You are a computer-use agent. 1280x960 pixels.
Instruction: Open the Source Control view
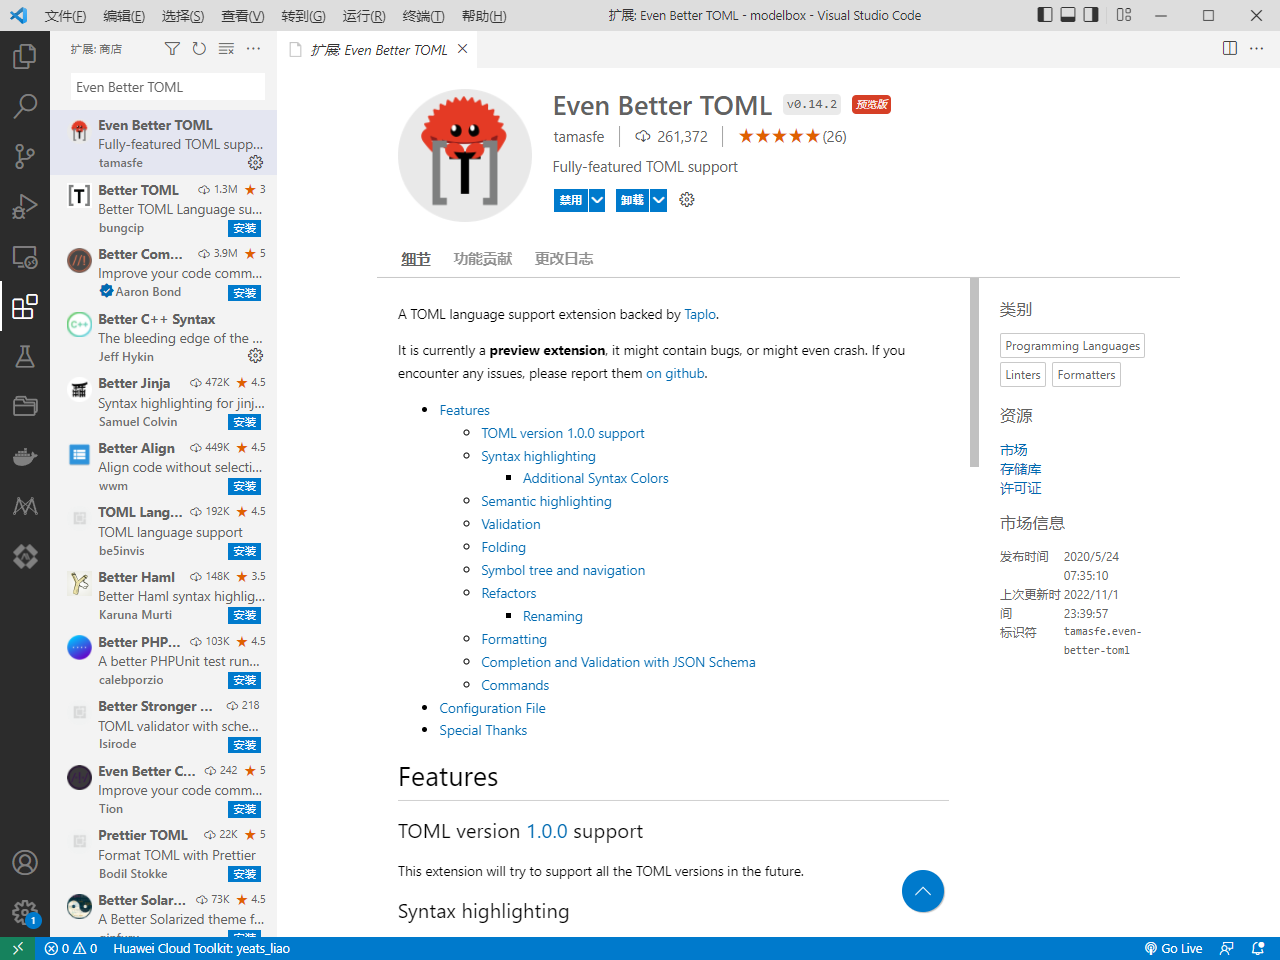(25, 156)
